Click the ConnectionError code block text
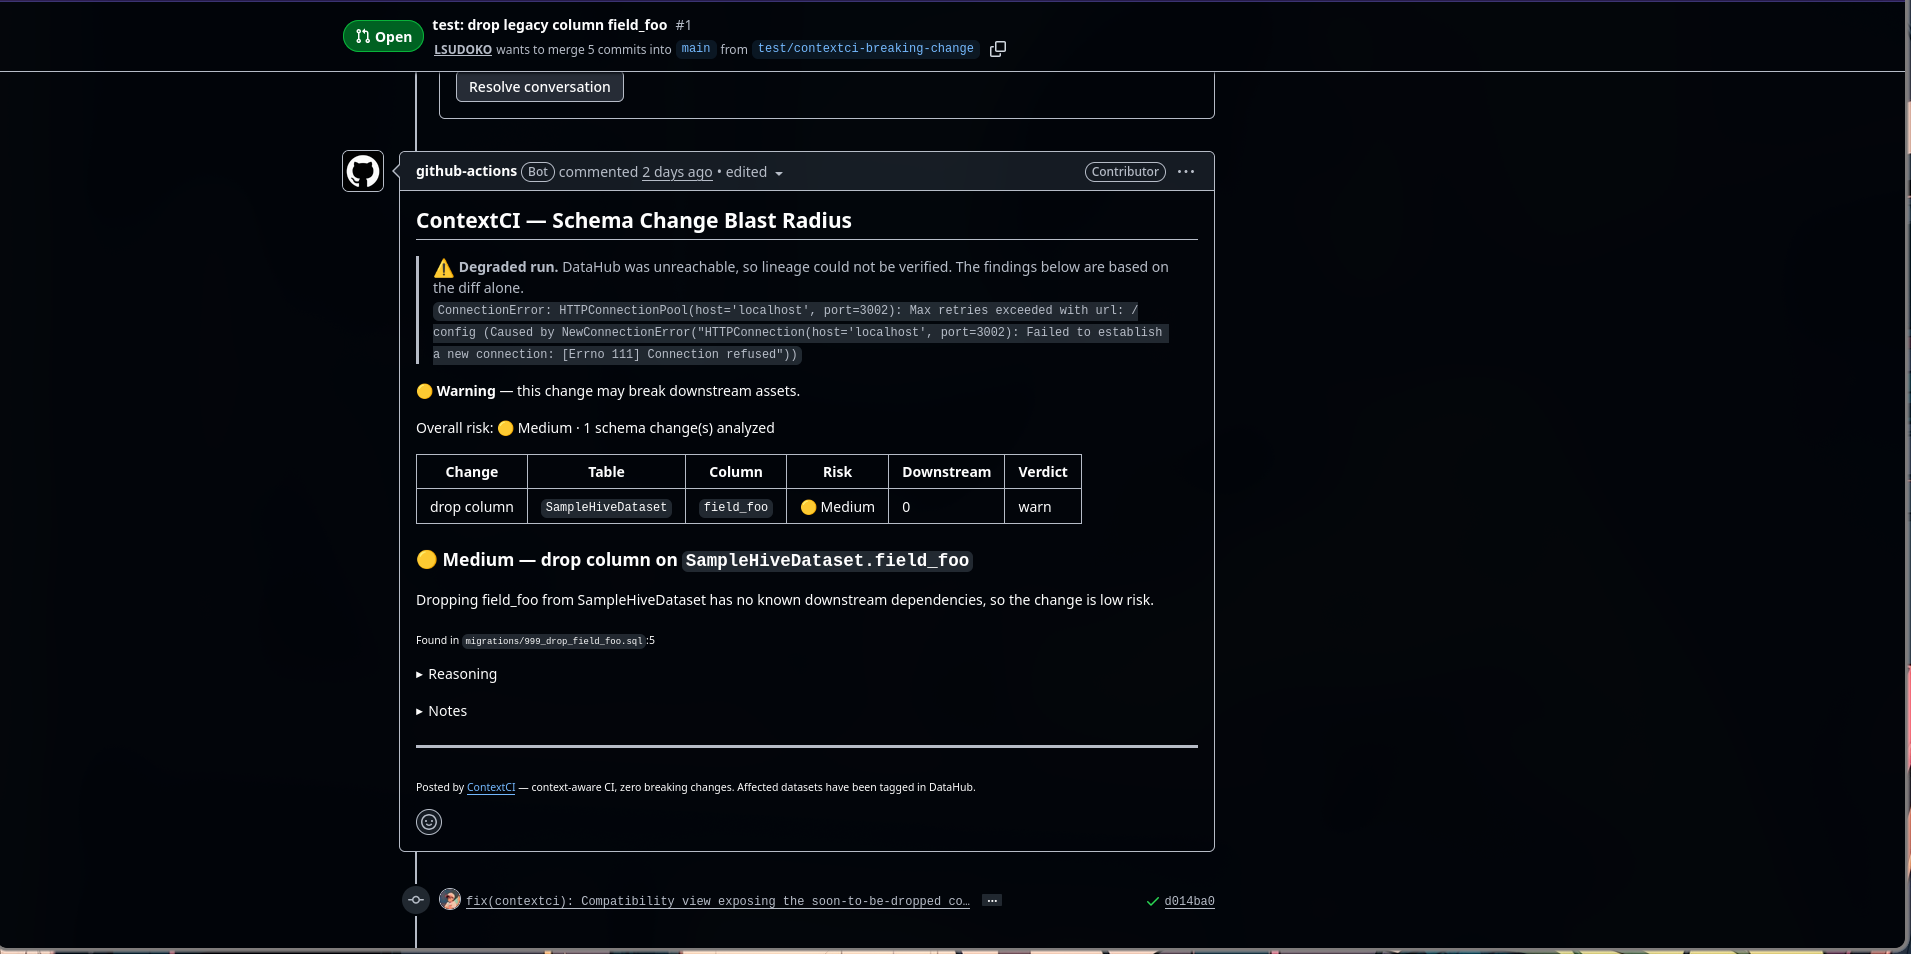This screenshot has height=954, width=1911. click(800, 332)
